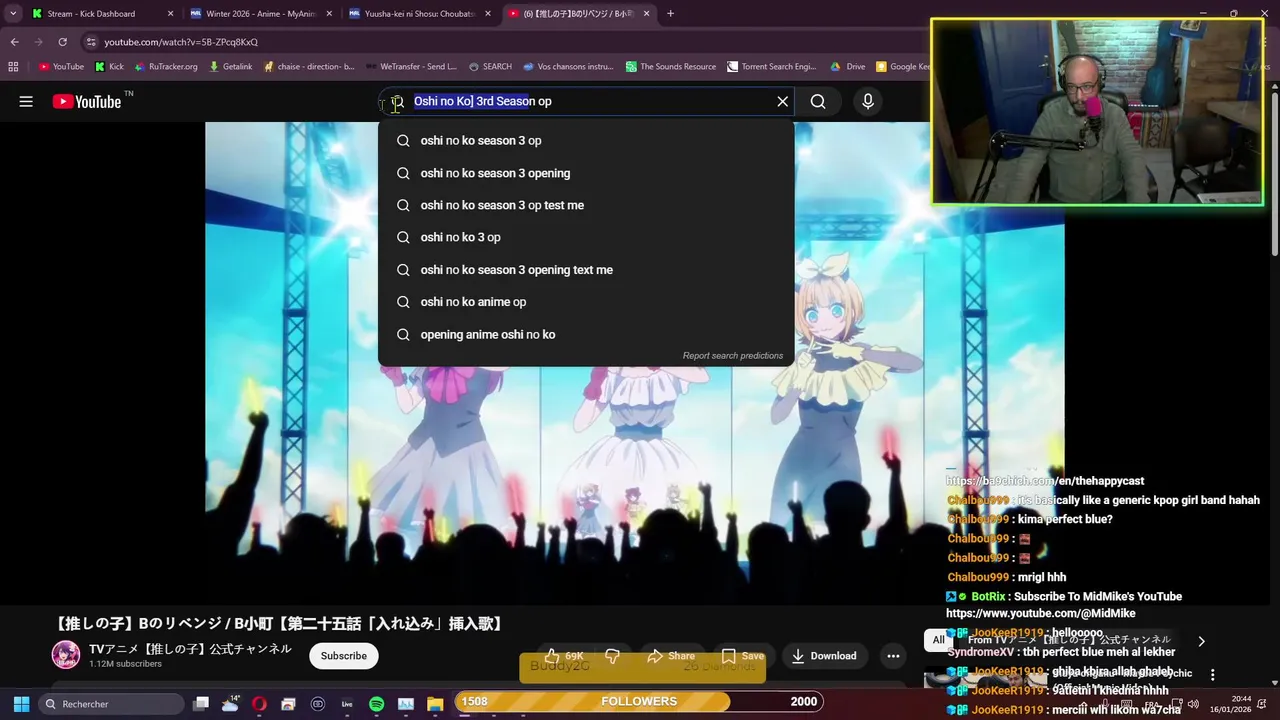Open recommended video three-dot options
Image resolution: width=1280 pixels, height=720 pixels.
click(1212, 675)
